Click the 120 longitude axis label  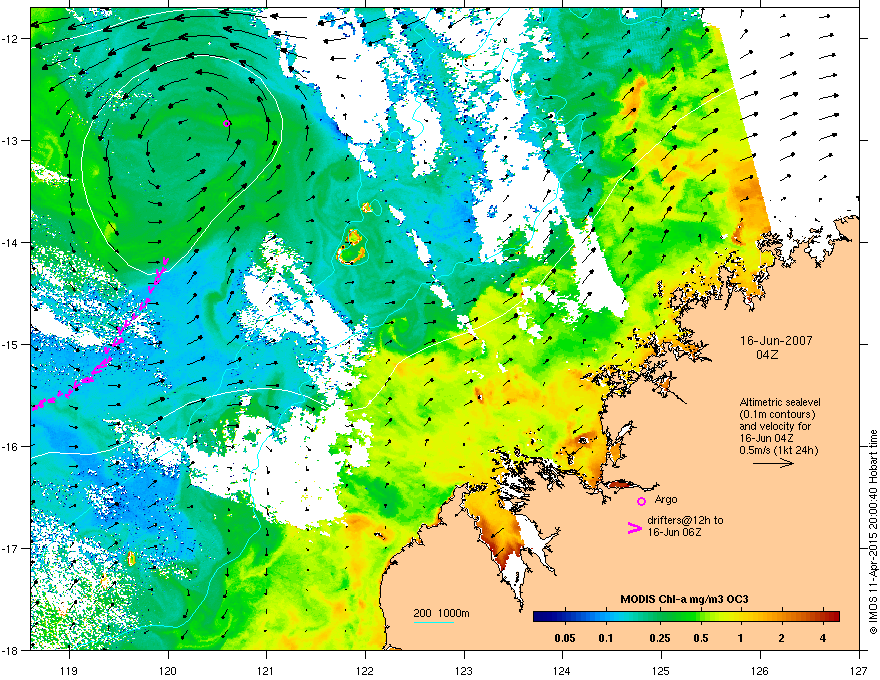click(x=168, y=669)
